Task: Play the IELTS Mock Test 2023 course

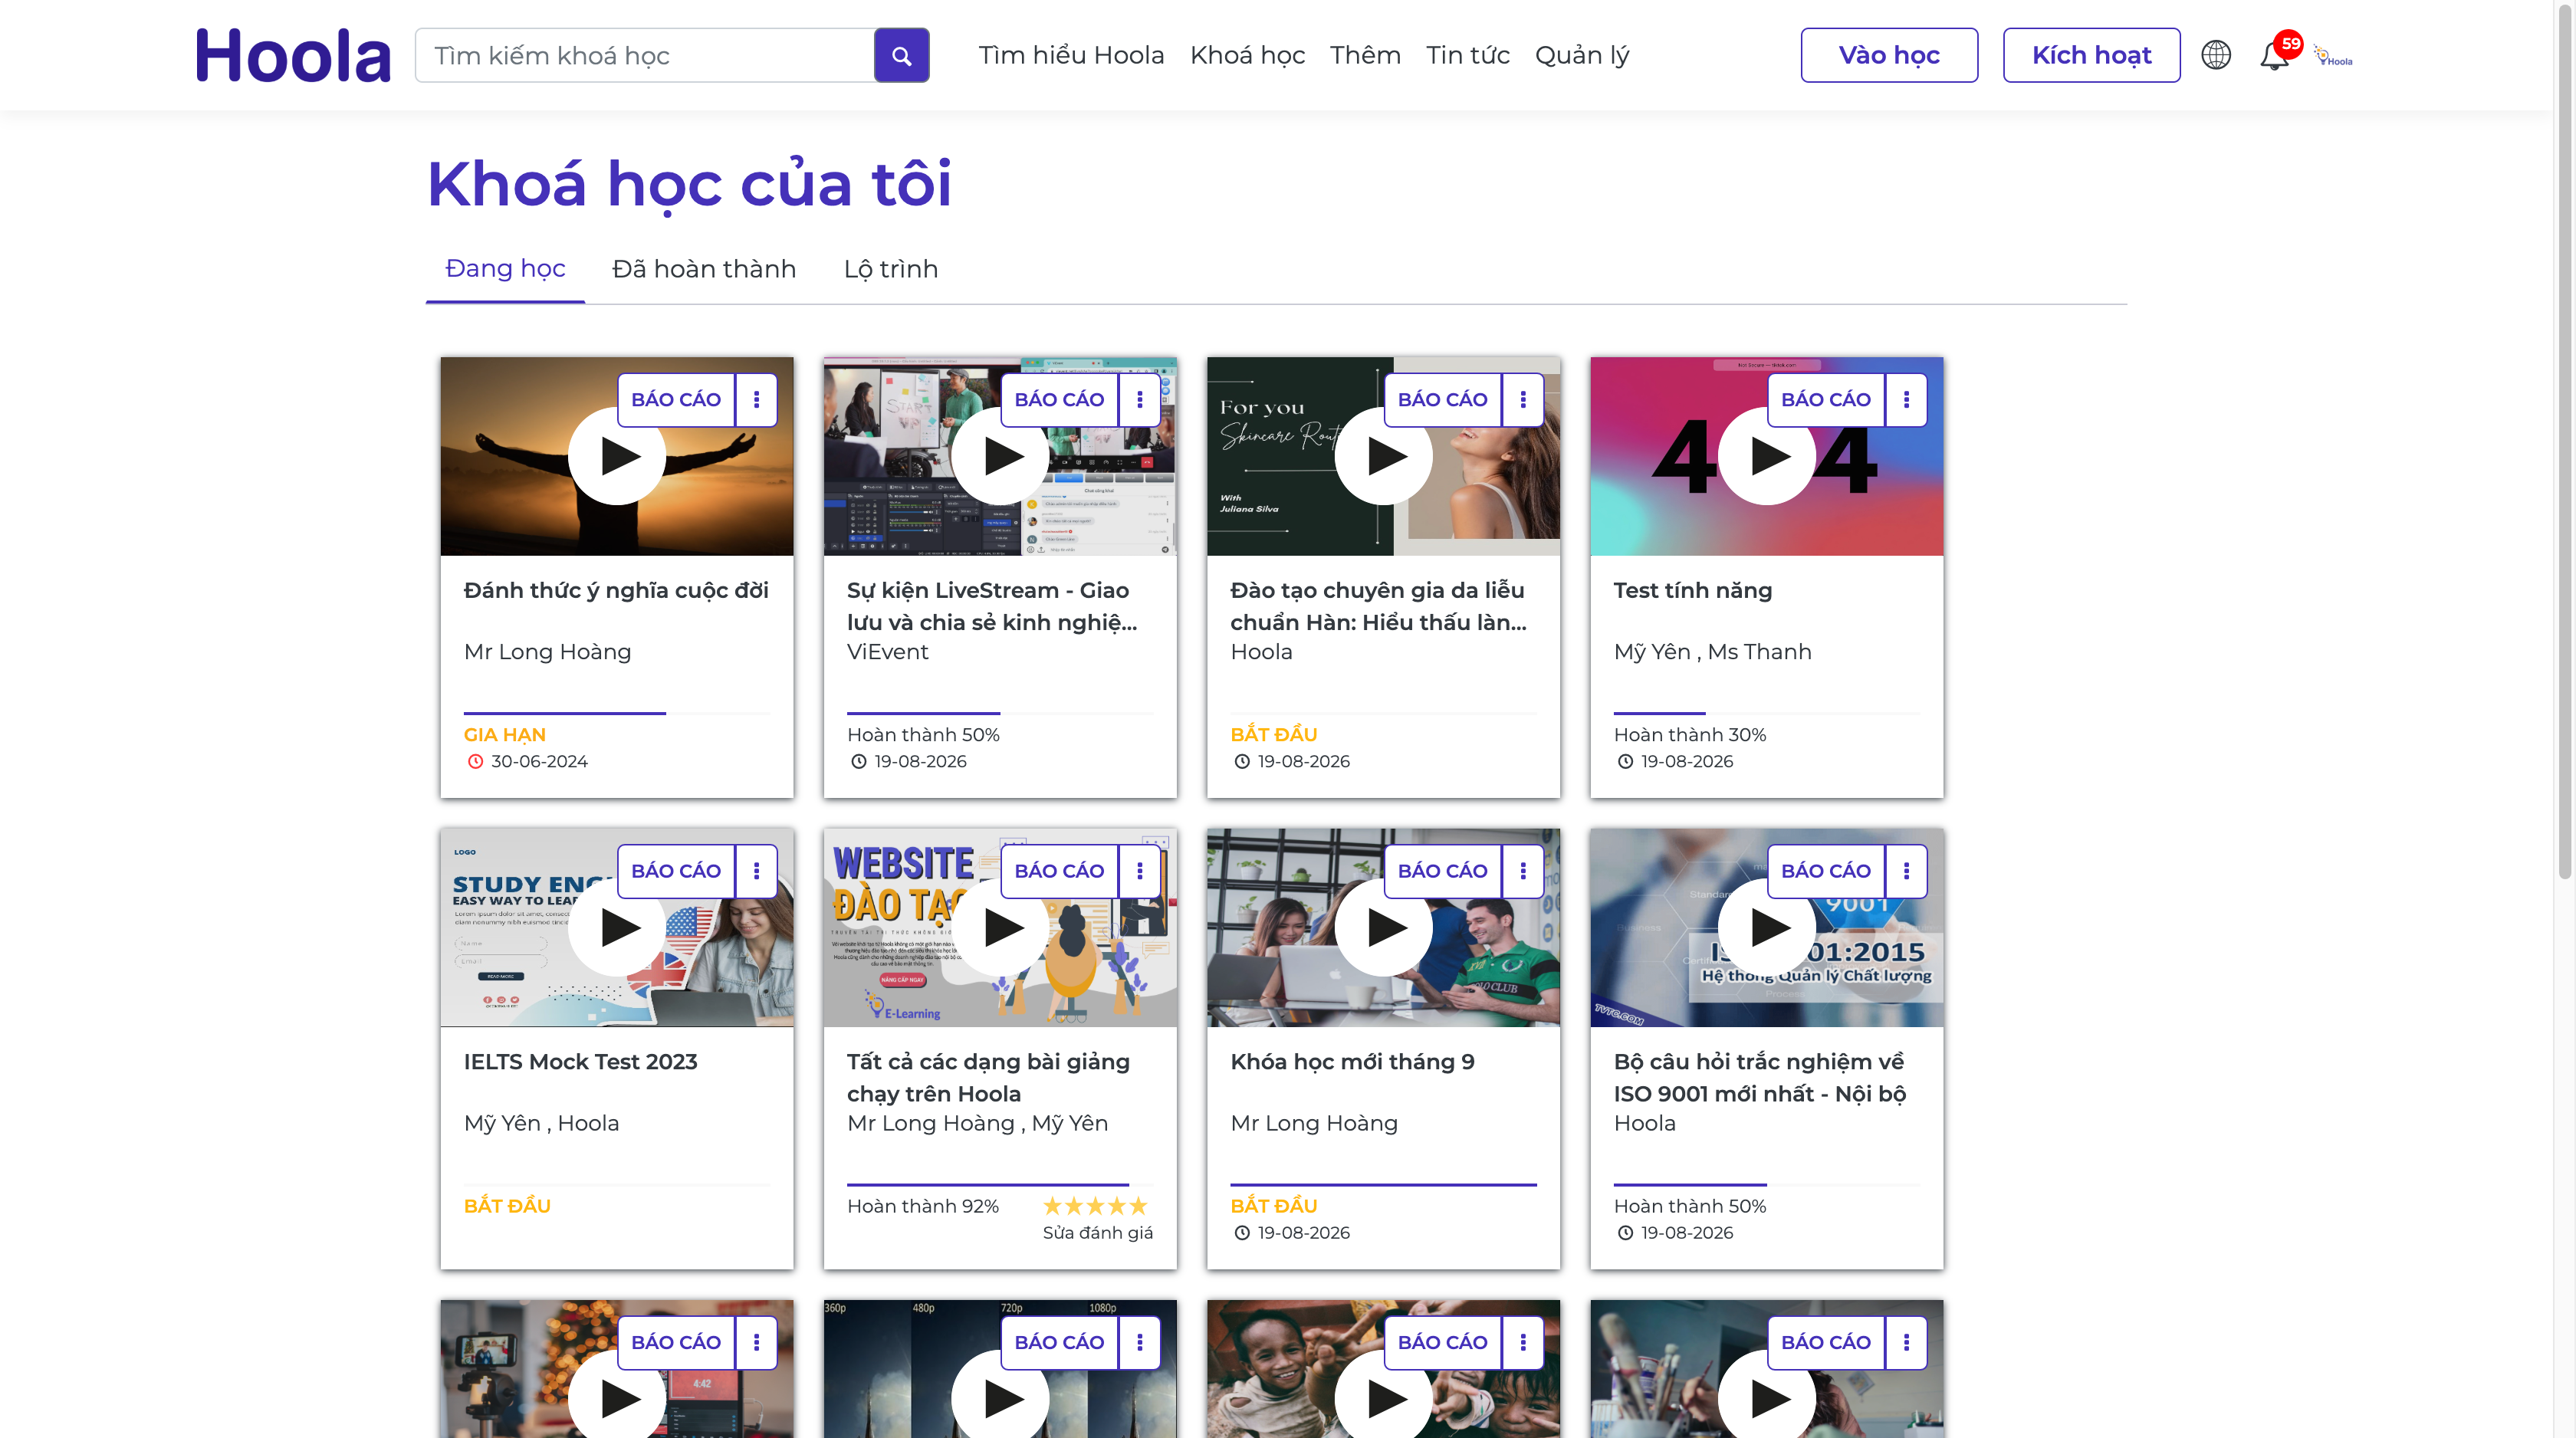Action: 617,928
